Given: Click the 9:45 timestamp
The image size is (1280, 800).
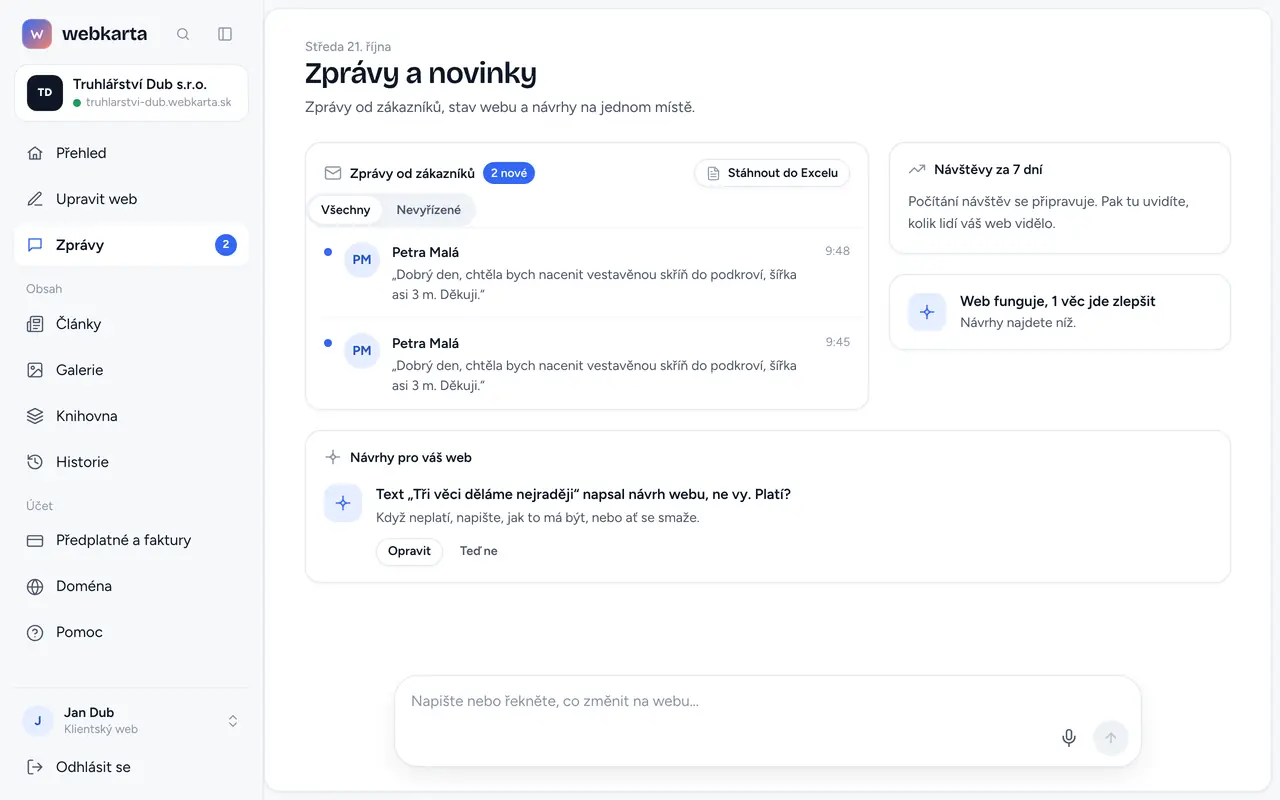Looking at the screenshot, I should click(x=837, y=342).
